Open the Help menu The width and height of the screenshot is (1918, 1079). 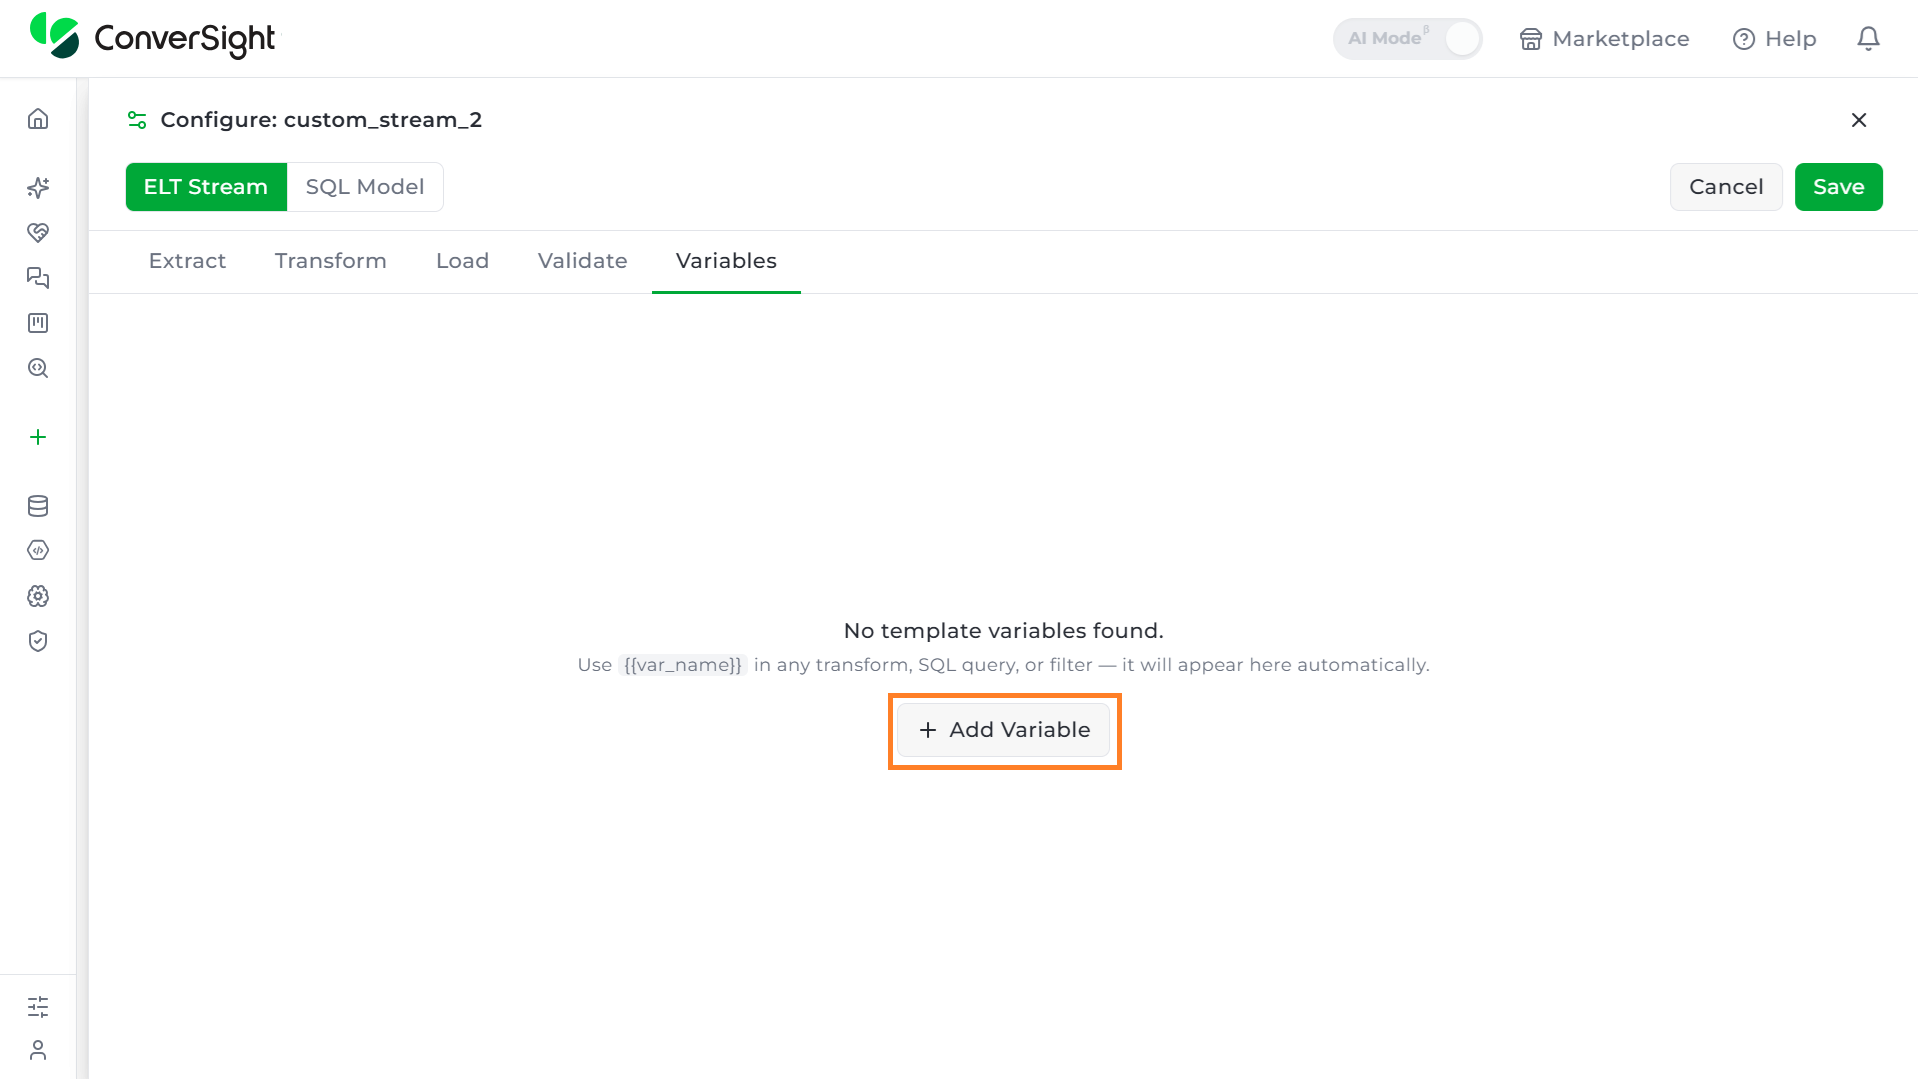(1774, 39)
